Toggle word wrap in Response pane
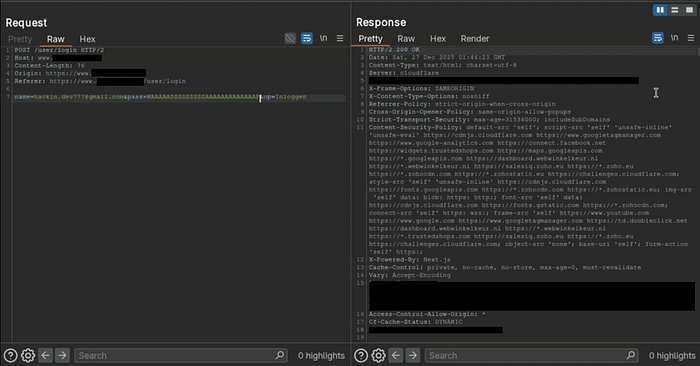This screenshot has width=700, height=366. (658, 38)
